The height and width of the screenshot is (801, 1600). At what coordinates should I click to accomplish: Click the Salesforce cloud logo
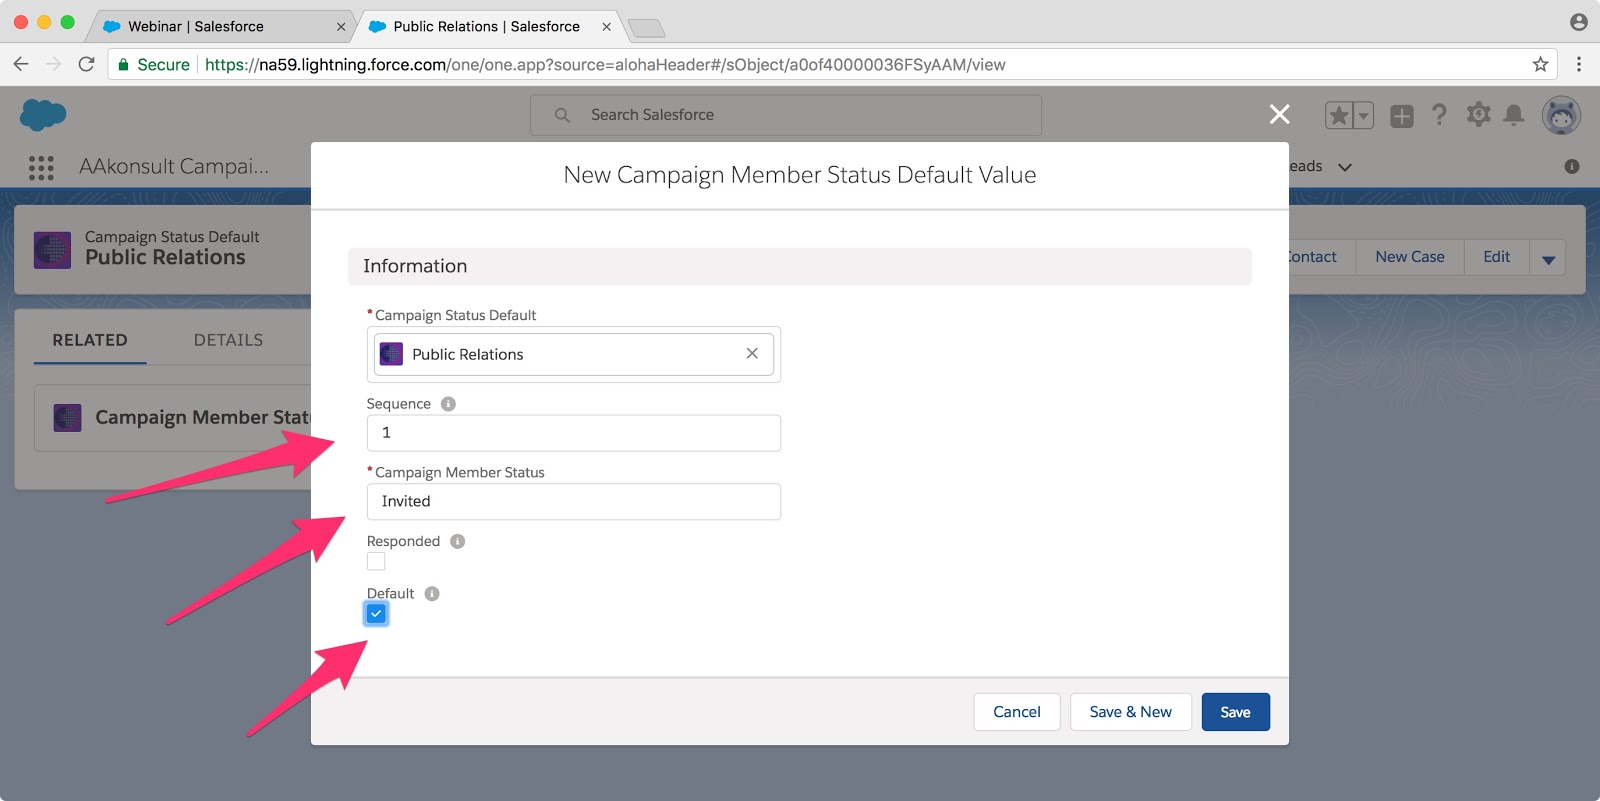(x=42, y=115)
